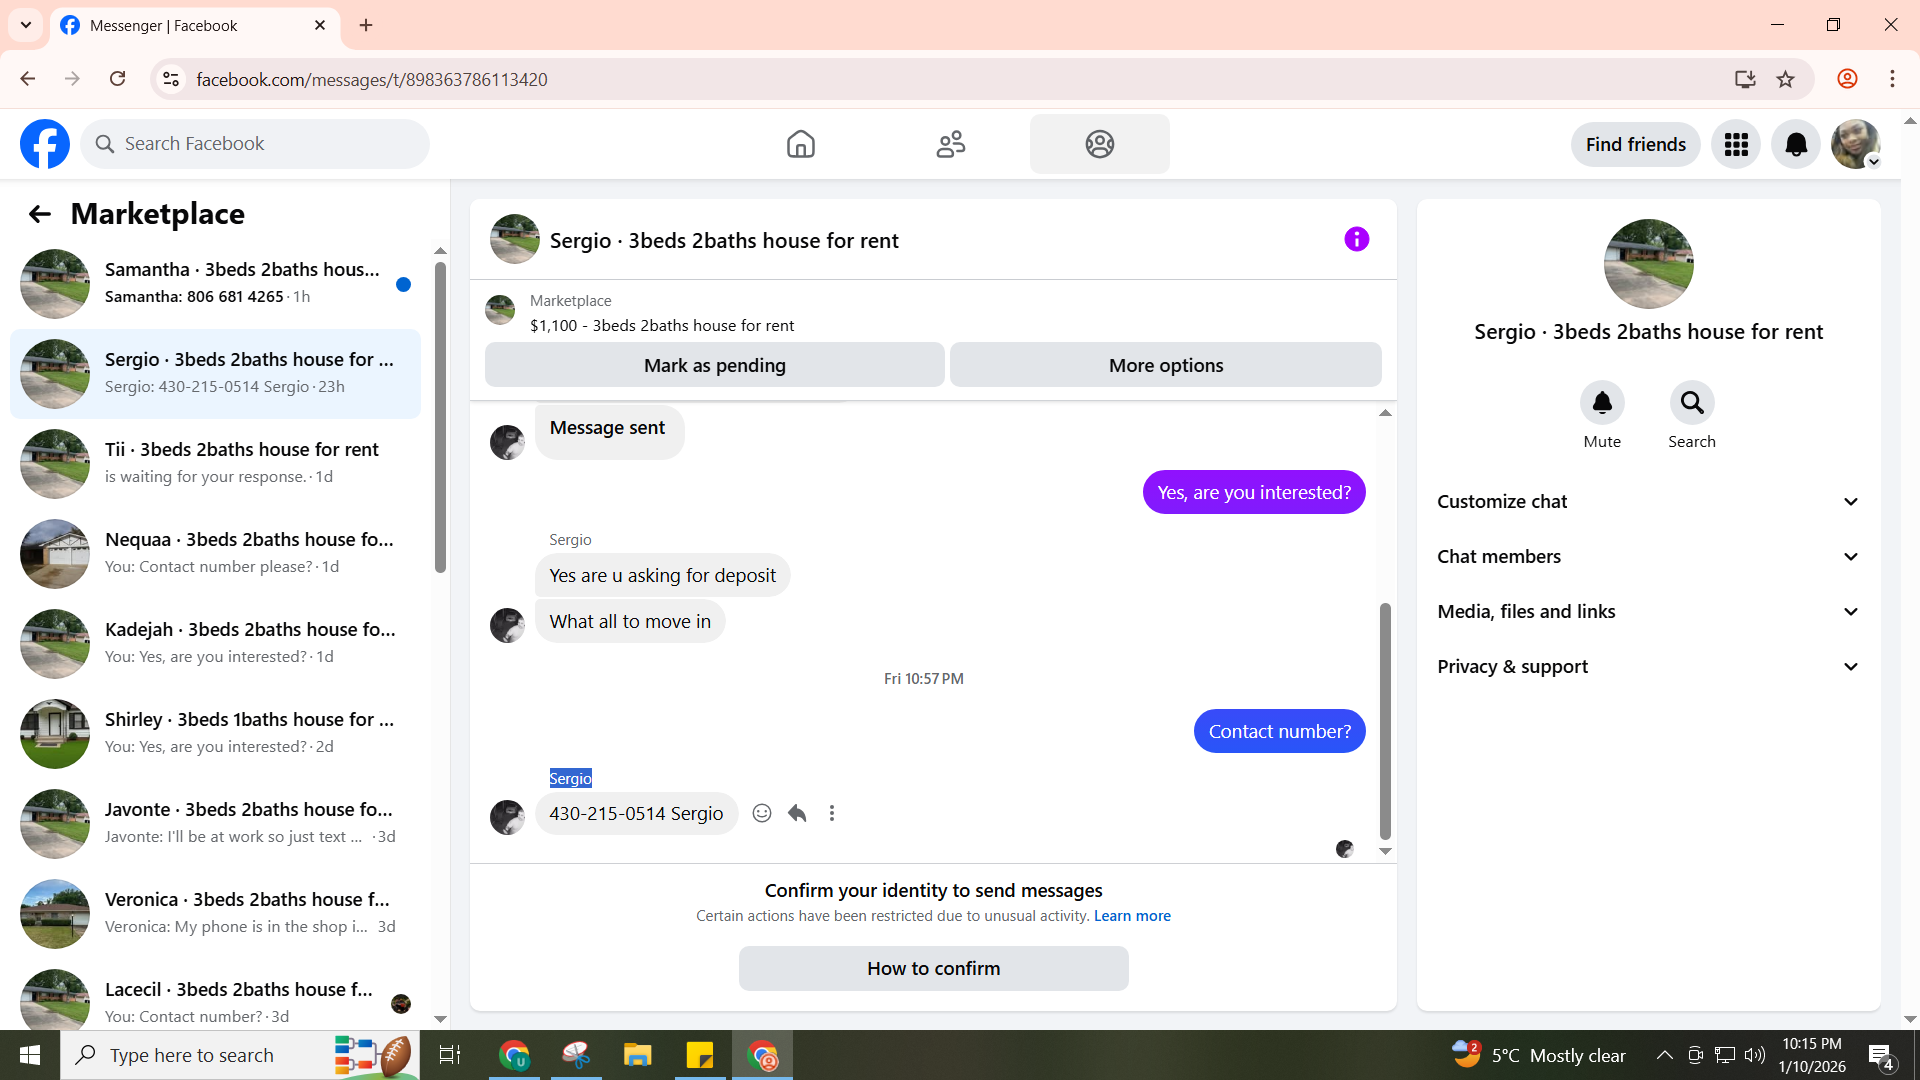Screen dimensions: 1920x1080
Task: Expand the Customize chat section
Action: [x=1648, y=502]
